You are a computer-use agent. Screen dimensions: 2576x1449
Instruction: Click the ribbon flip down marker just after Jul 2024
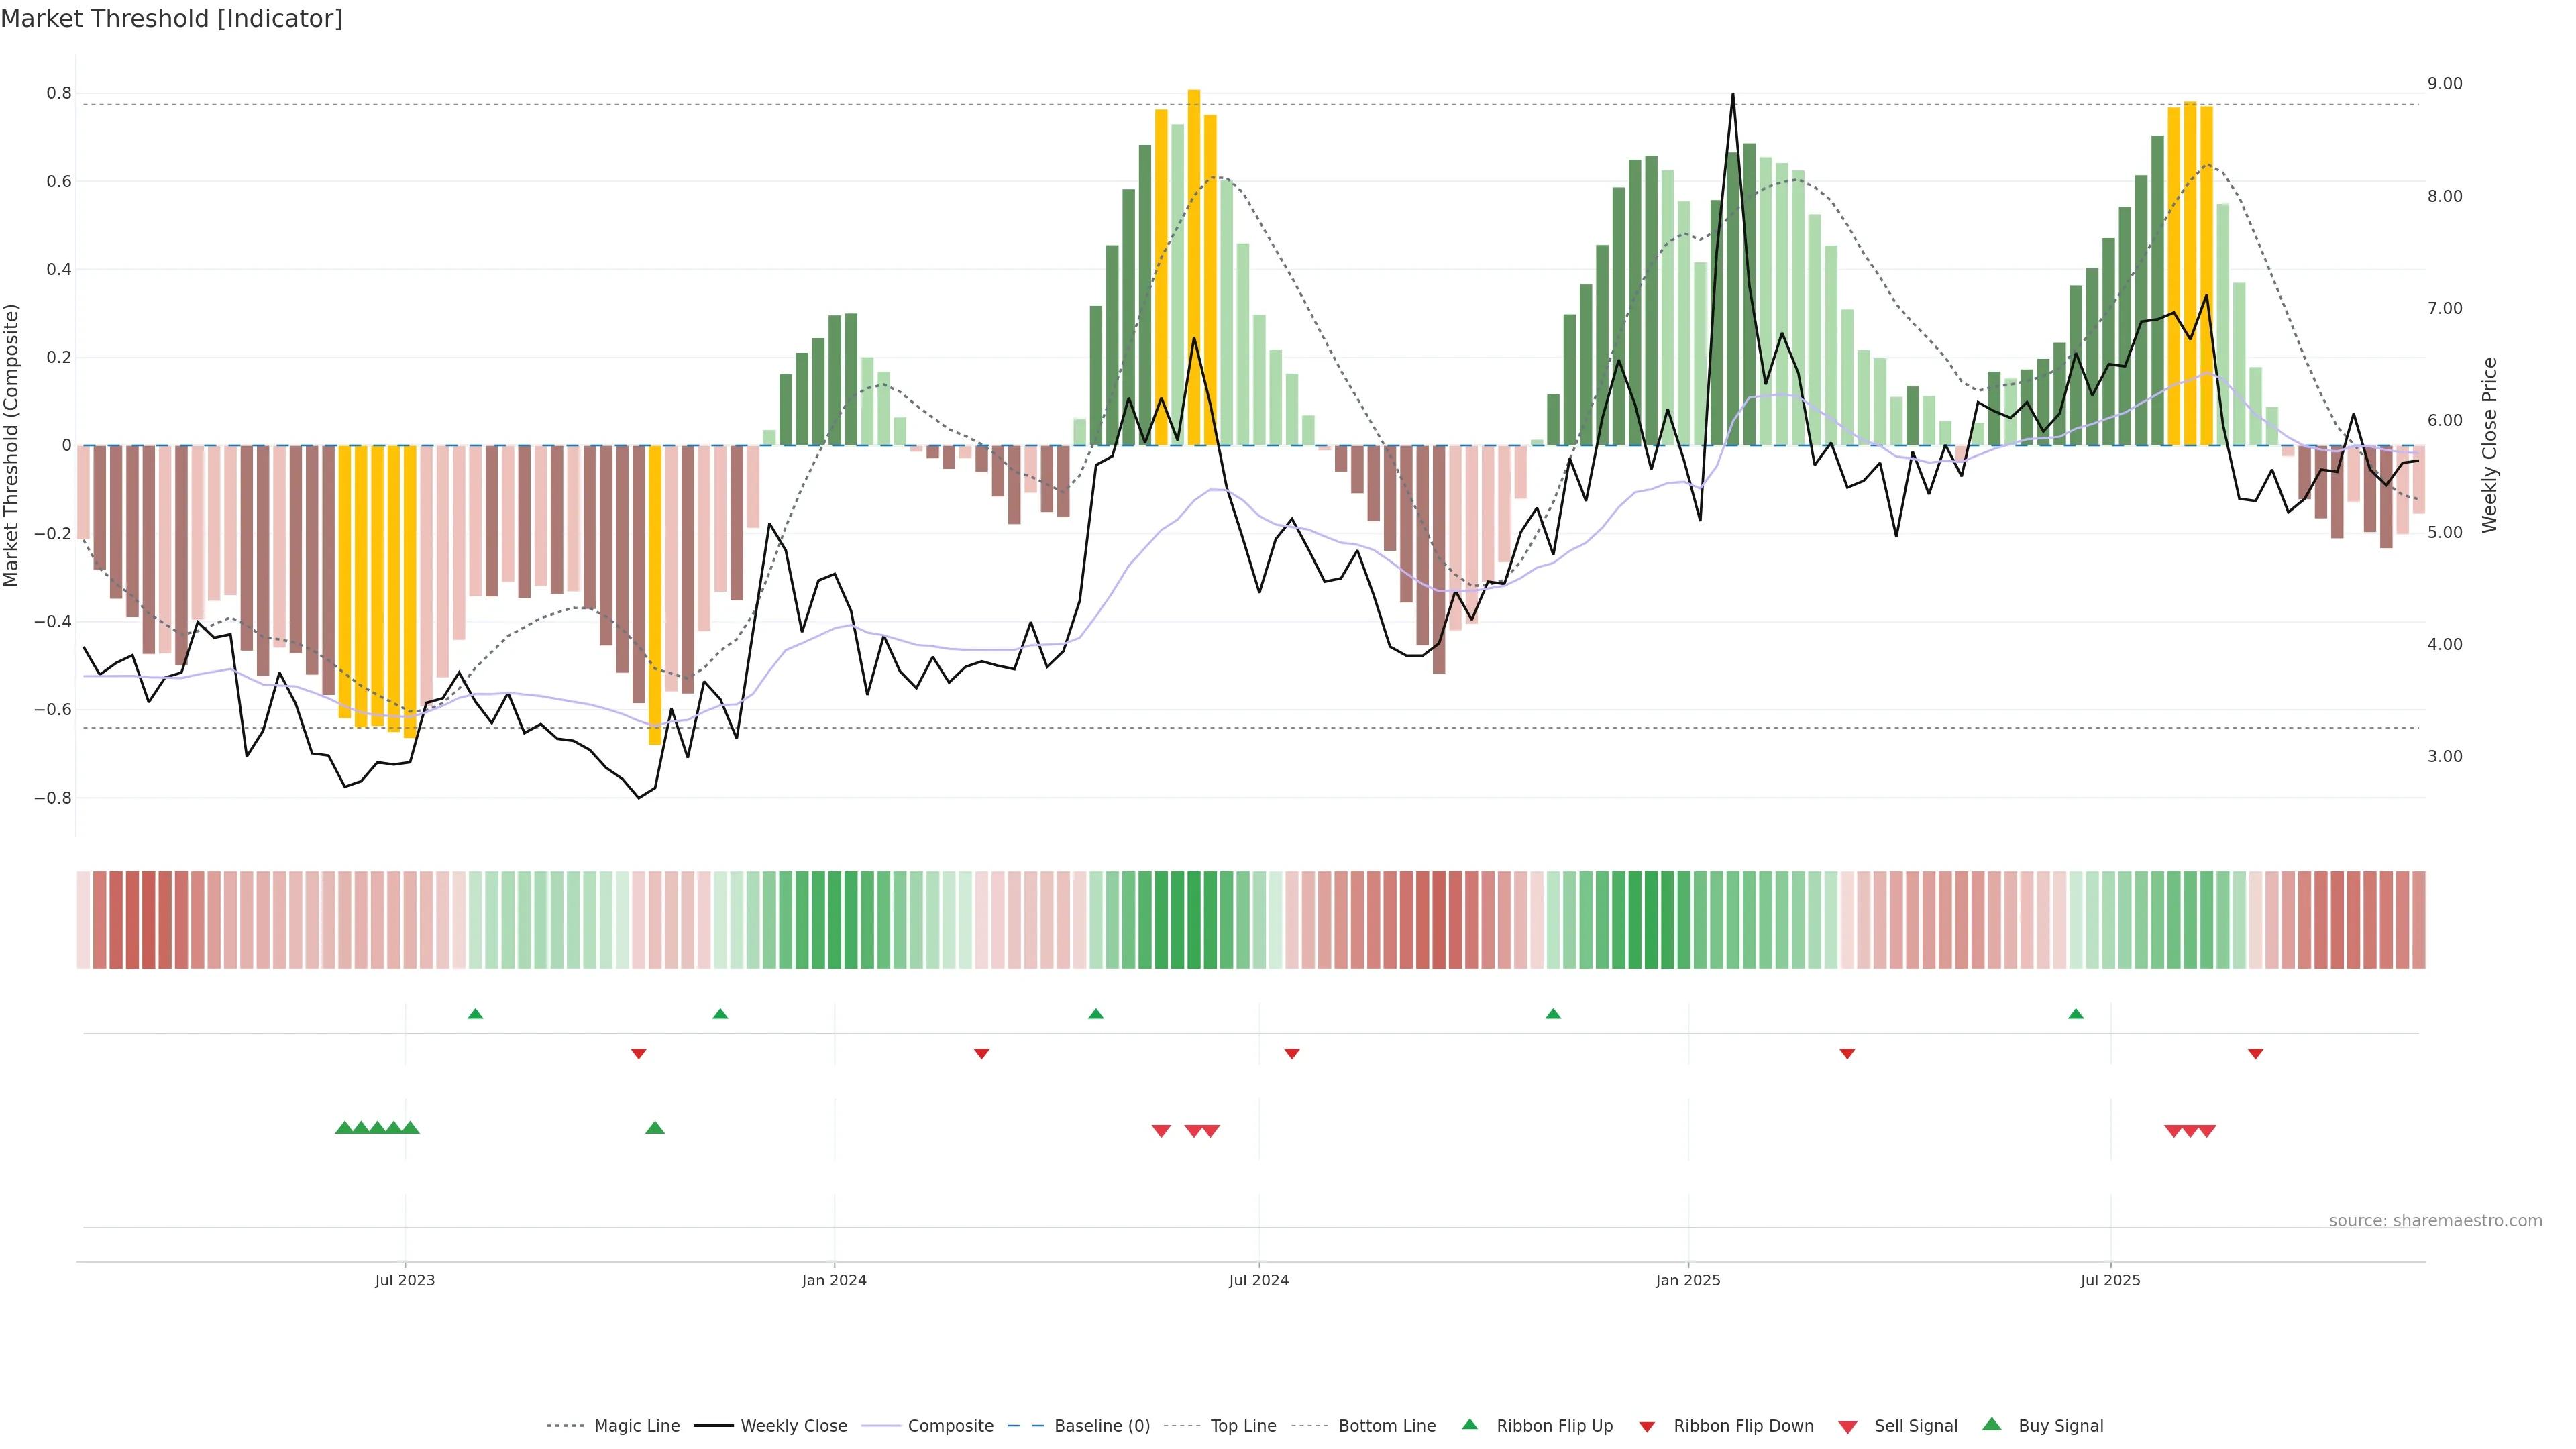pos(1292,1054)
